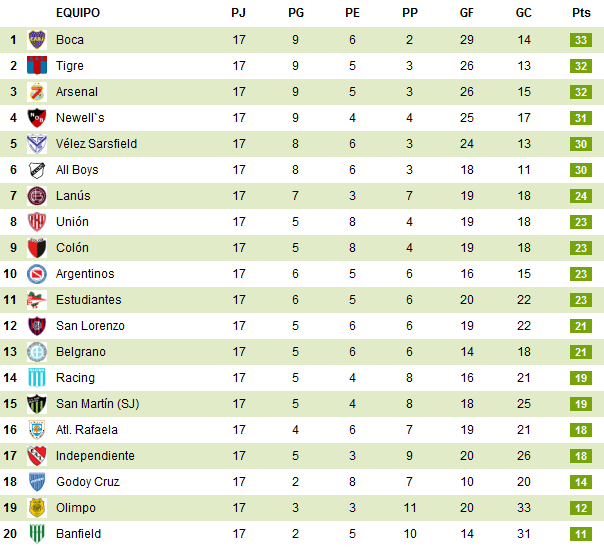The width and height of the screenshot is (604, 552).
Task: Click the EQUIPO column header
Action: coord(78,13)
